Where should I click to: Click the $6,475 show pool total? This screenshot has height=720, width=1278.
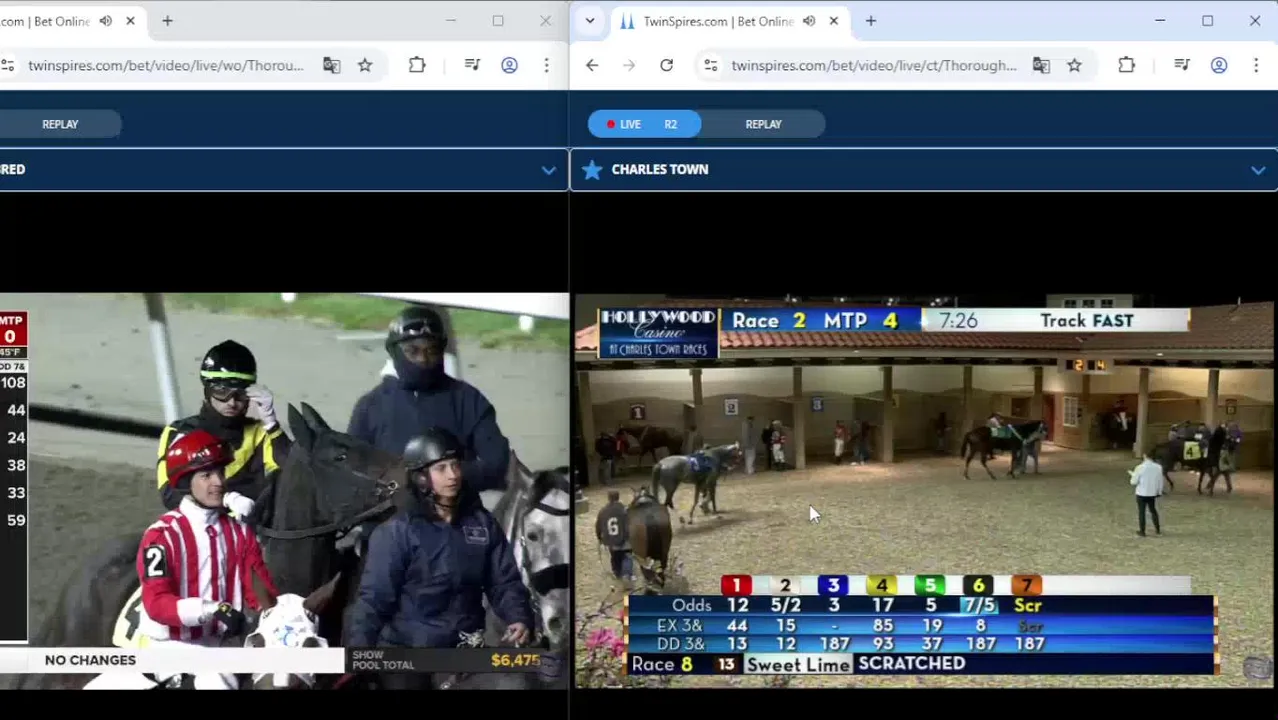tap(515, 660)
